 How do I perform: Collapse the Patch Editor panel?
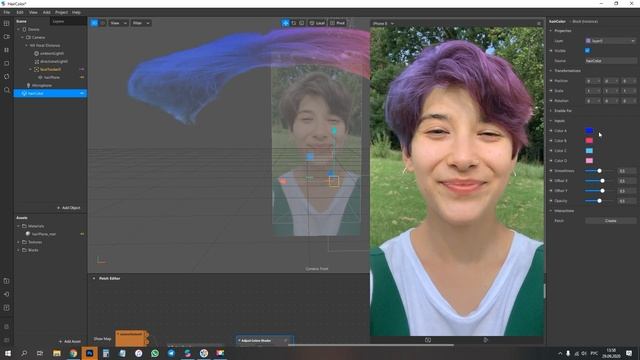(x=94, y=278)
